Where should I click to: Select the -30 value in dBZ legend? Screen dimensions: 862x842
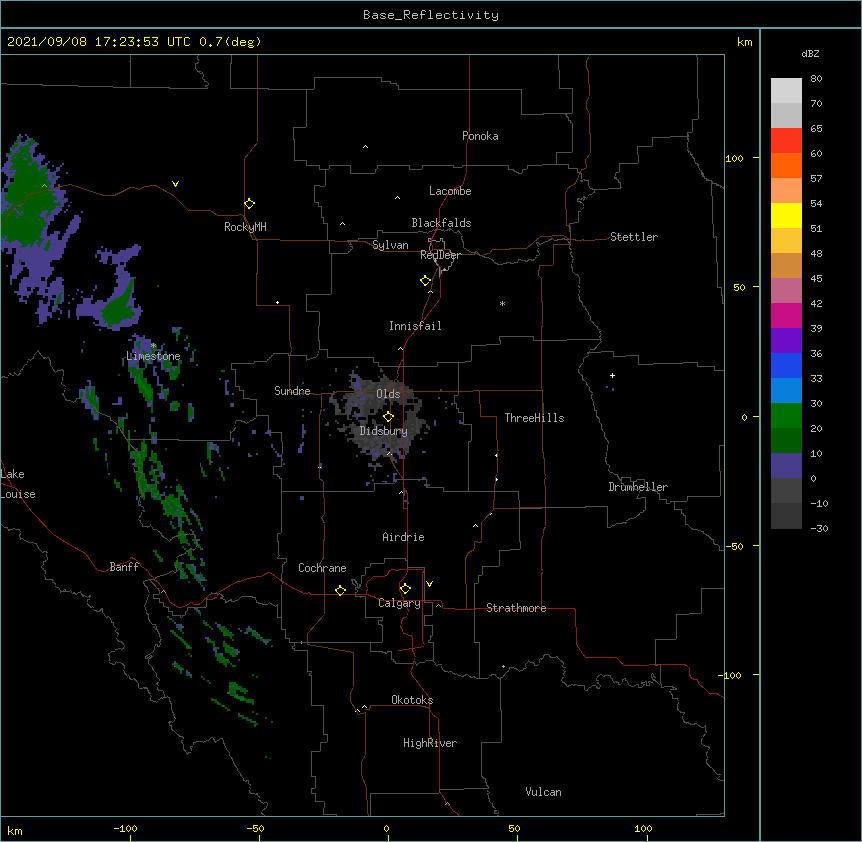point(819,528)
